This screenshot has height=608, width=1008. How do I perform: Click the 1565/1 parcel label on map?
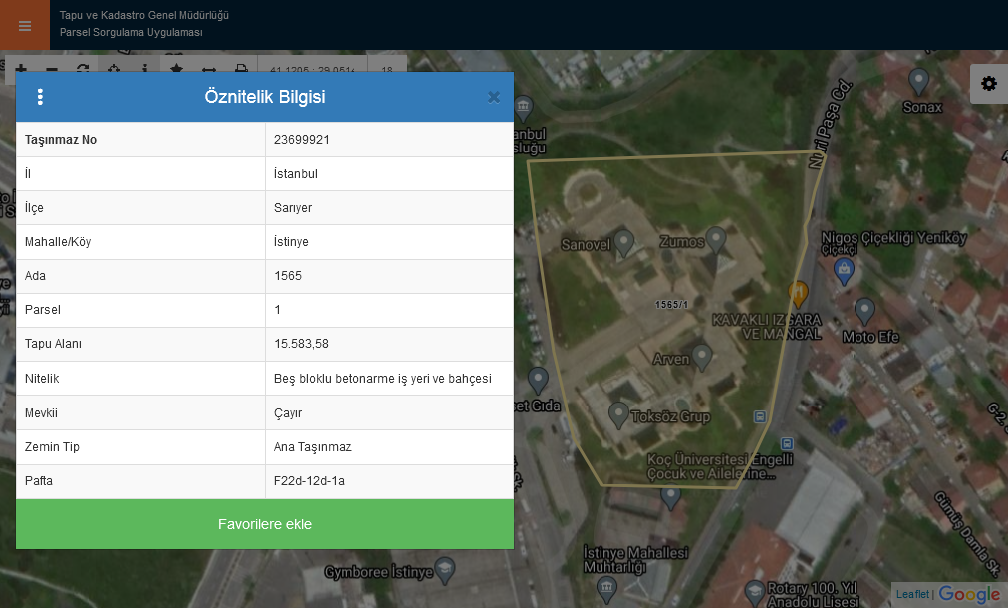[670, 304]
